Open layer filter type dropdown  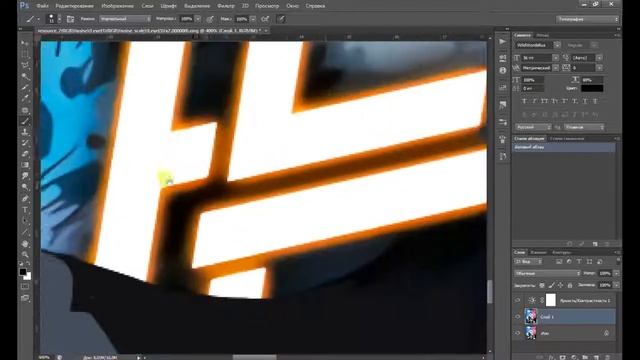[x=528, y=261]
